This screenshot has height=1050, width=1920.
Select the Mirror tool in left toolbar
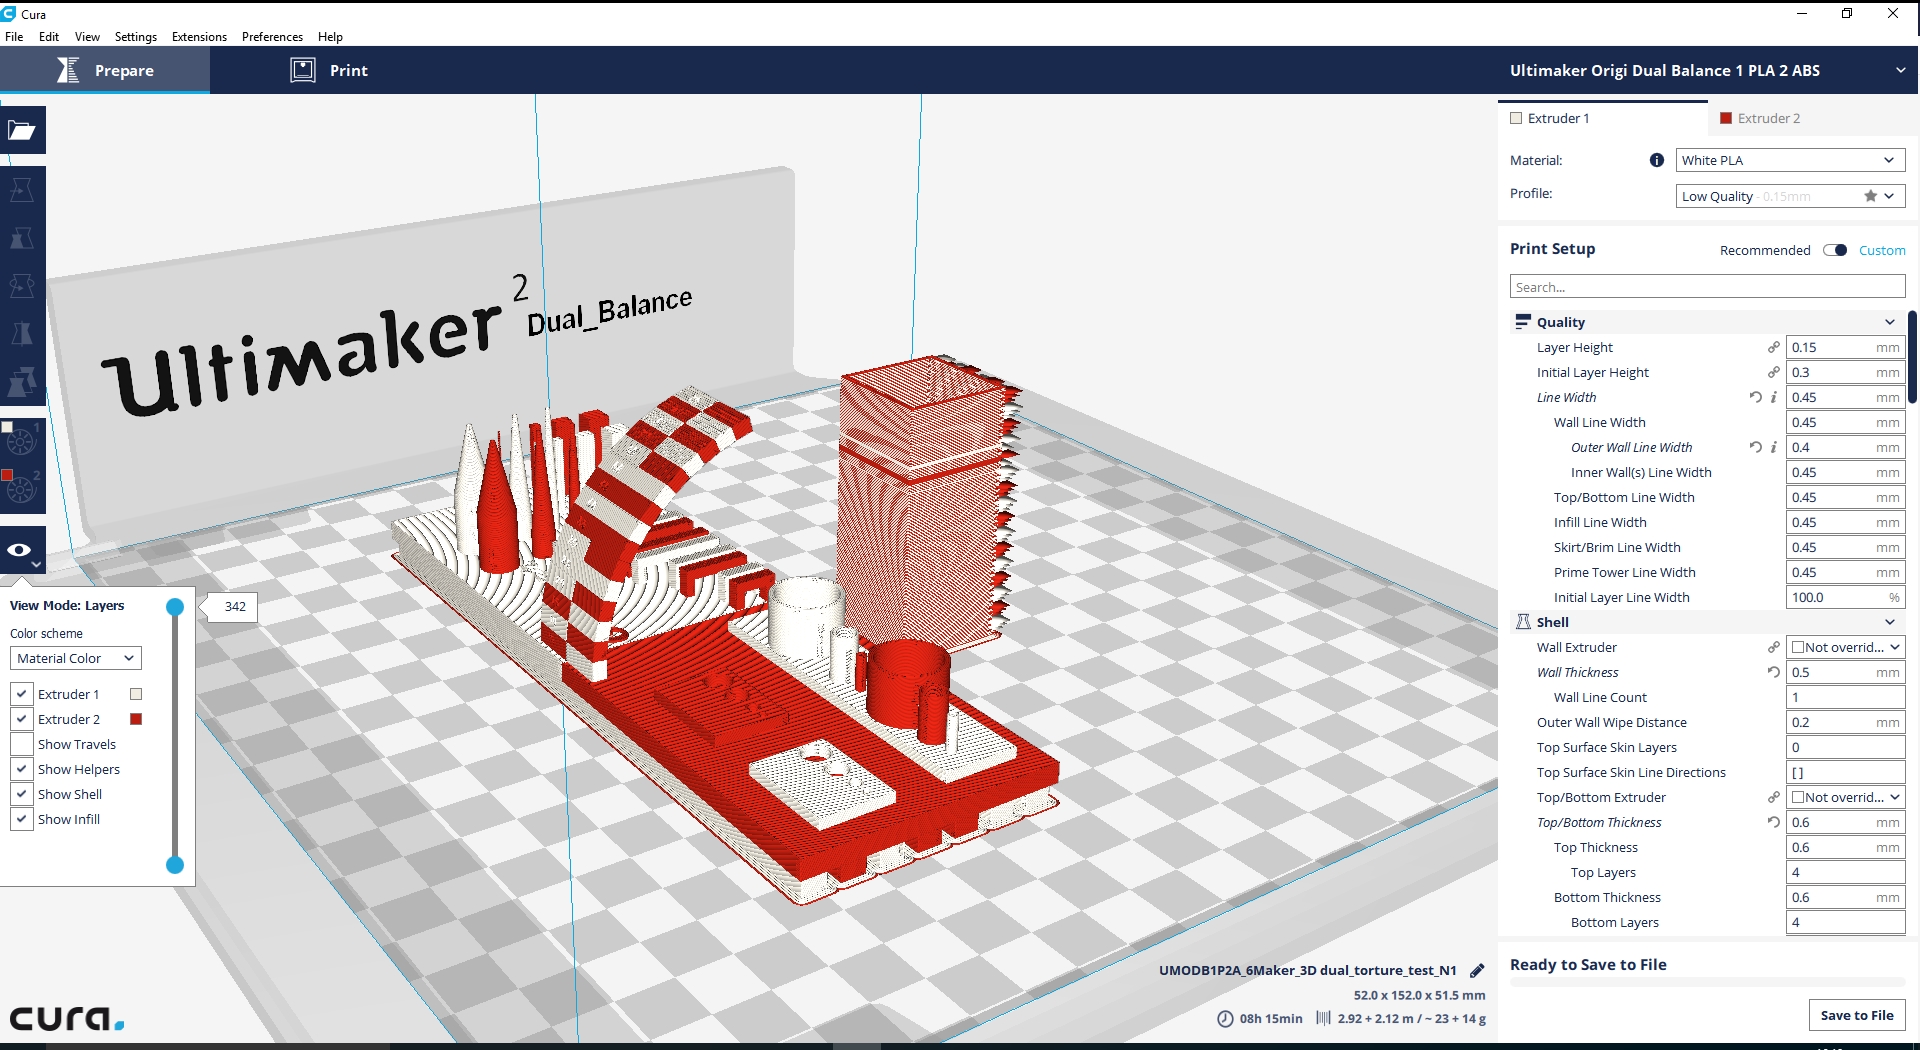tap(22, 333)
